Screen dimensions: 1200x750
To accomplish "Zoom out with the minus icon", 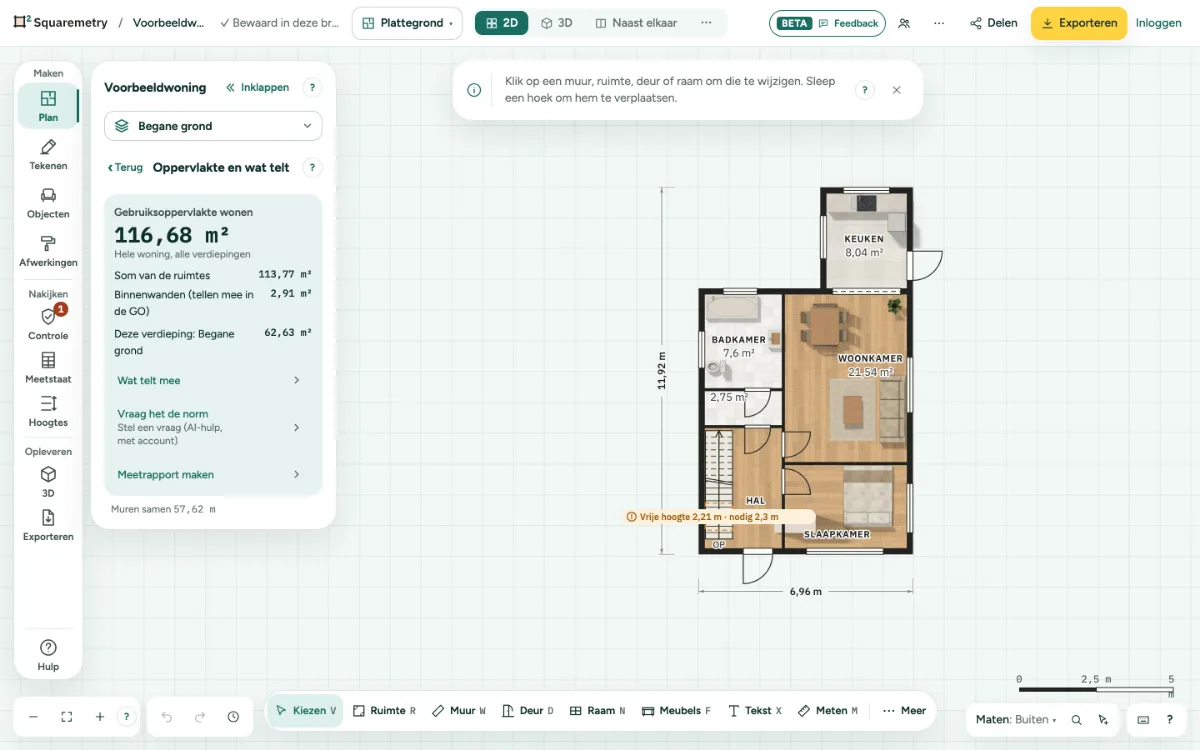I will 33,717.
